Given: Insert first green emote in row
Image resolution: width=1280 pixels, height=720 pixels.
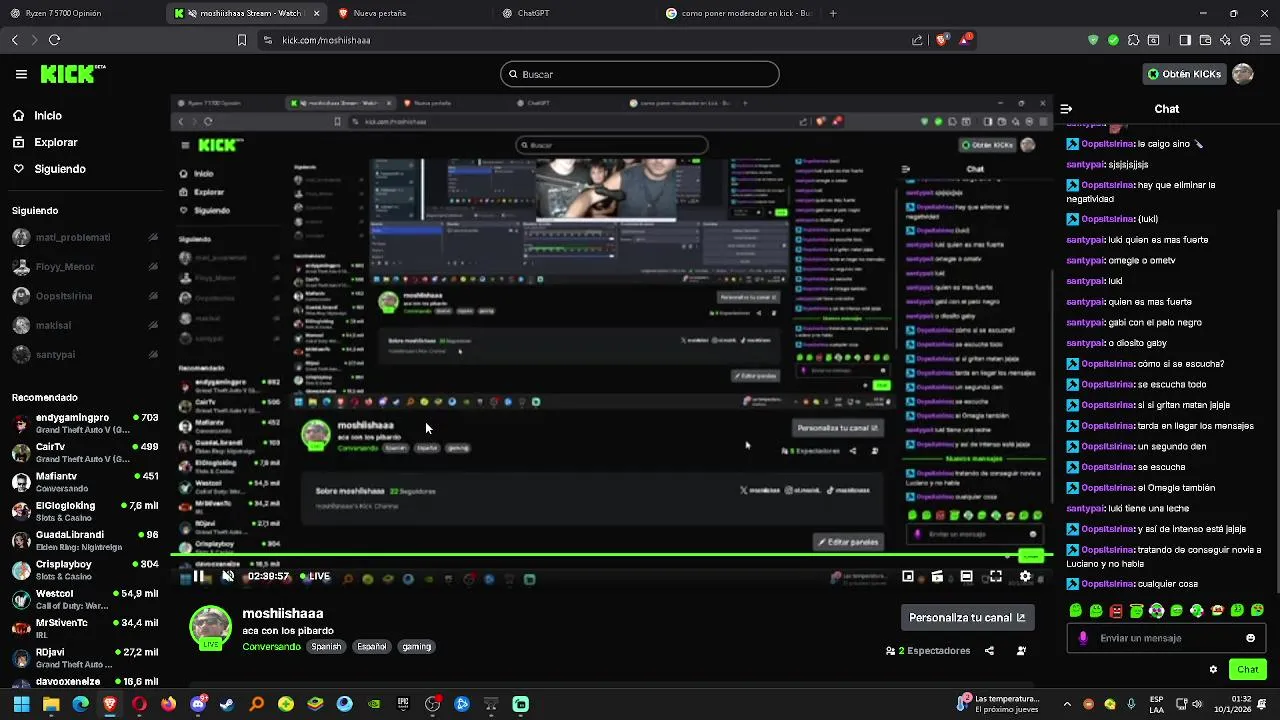Looking at the screenshot, I should [1076, 611].
